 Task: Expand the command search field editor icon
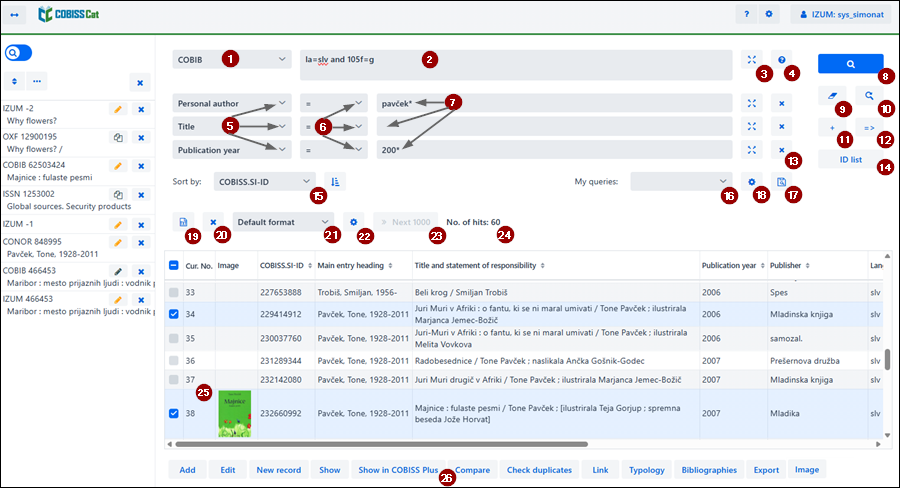click(751, 59)
